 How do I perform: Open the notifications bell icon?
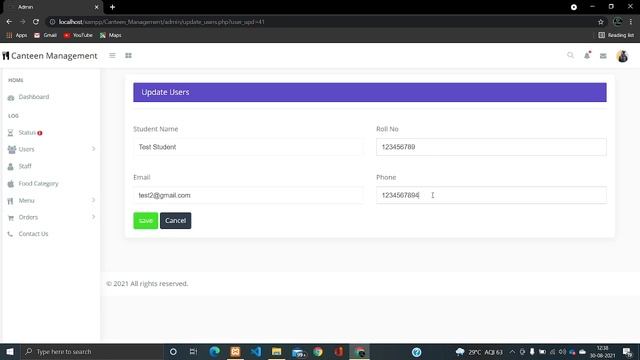[x=587, y=55]
